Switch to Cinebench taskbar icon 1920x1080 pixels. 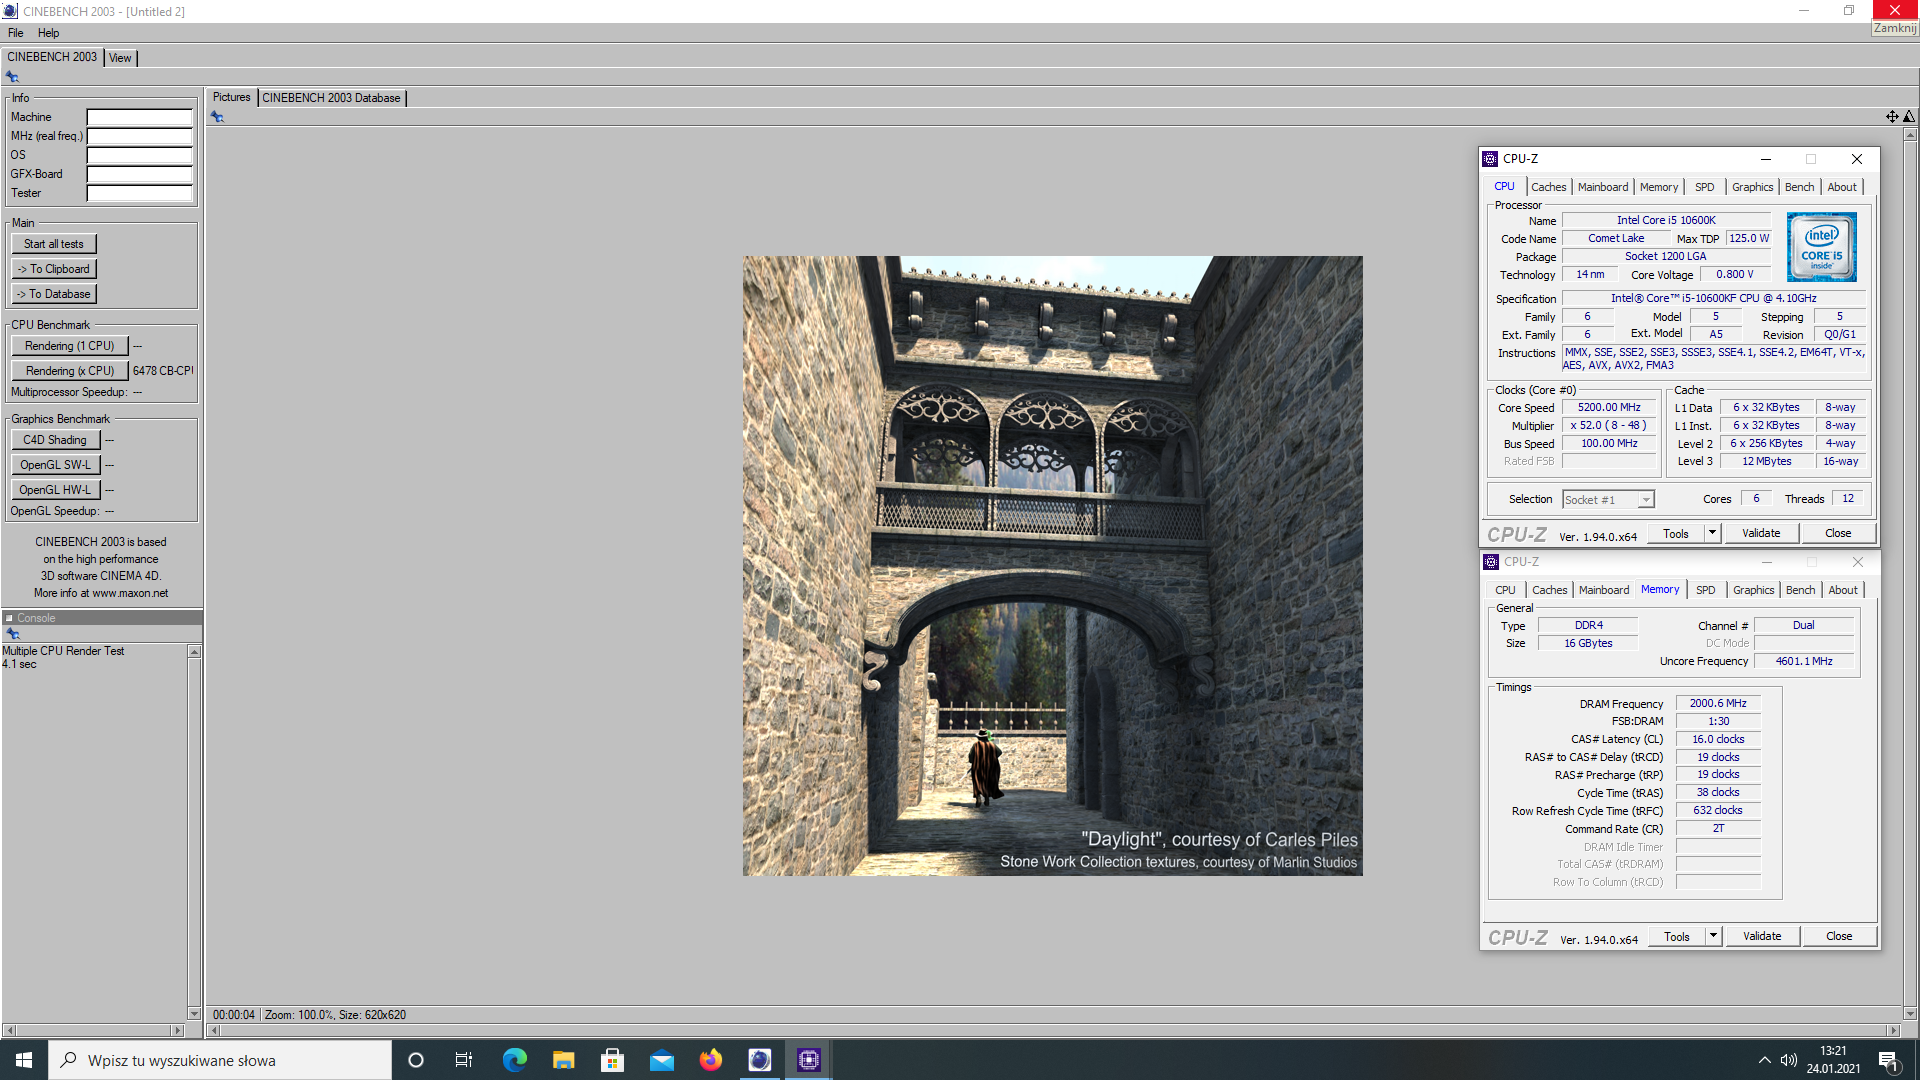coord(760,1060)
